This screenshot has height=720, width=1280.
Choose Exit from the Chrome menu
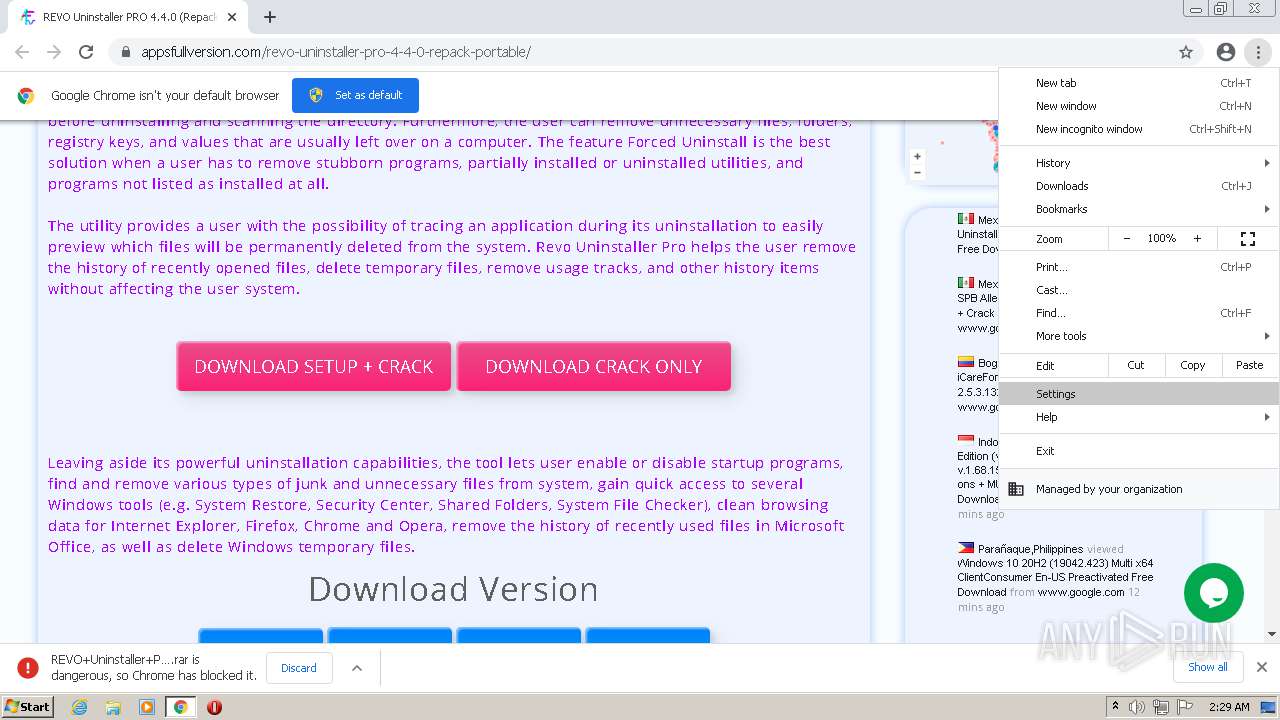coord(1139,451)
